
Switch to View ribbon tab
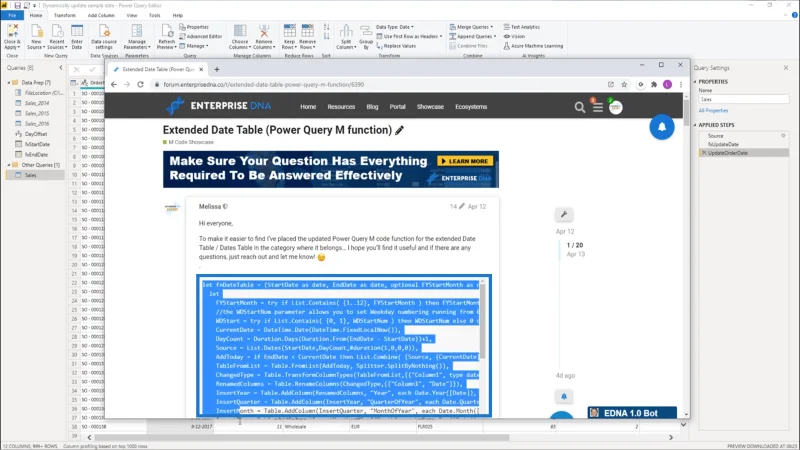point(132,15)
